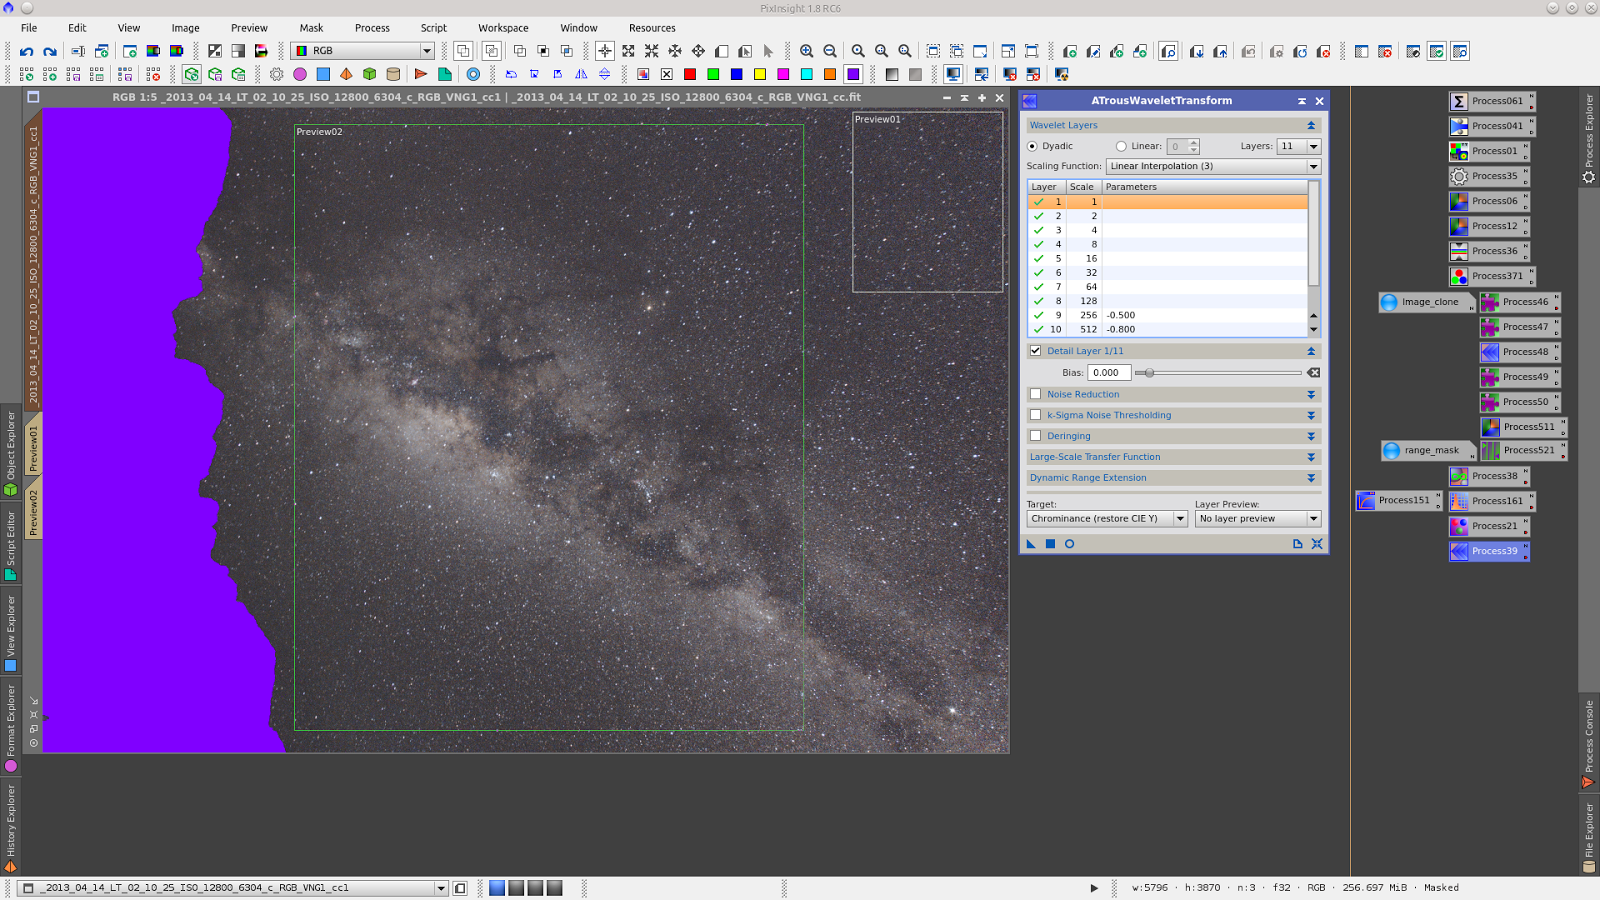1600x900 pixels.
Task: Enable the Deringing checkbox
Action: (x=1036, y=436)
